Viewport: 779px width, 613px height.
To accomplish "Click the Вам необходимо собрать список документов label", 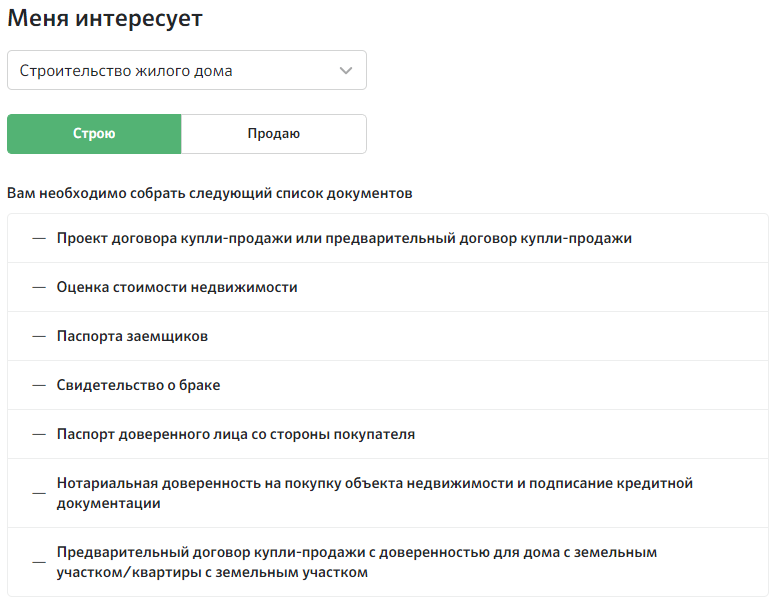I will coord(210,193).
